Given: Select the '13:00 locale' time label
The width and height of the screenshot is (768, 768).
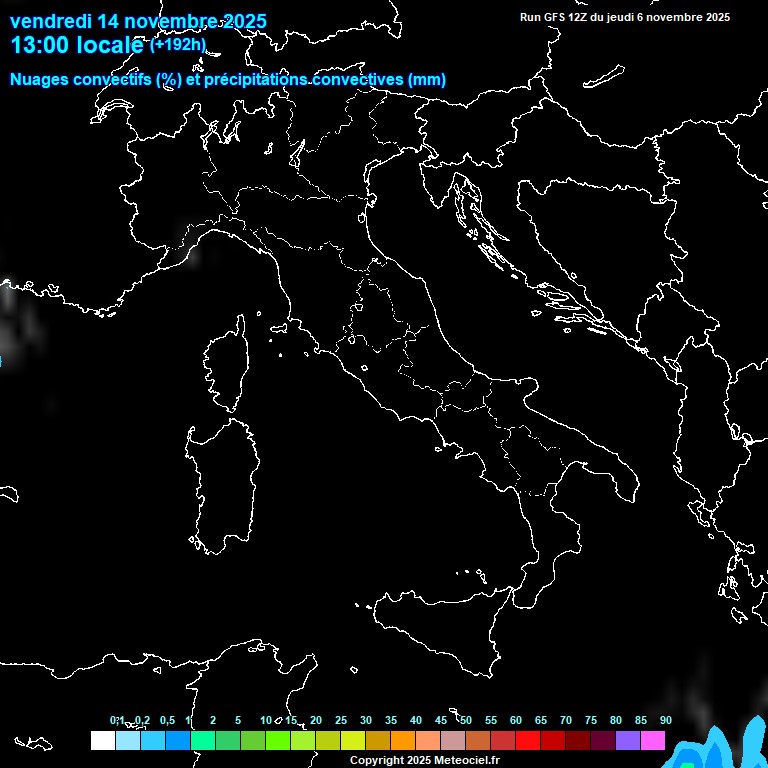Looking at the screenshot, I should click(x=77, y=45).
